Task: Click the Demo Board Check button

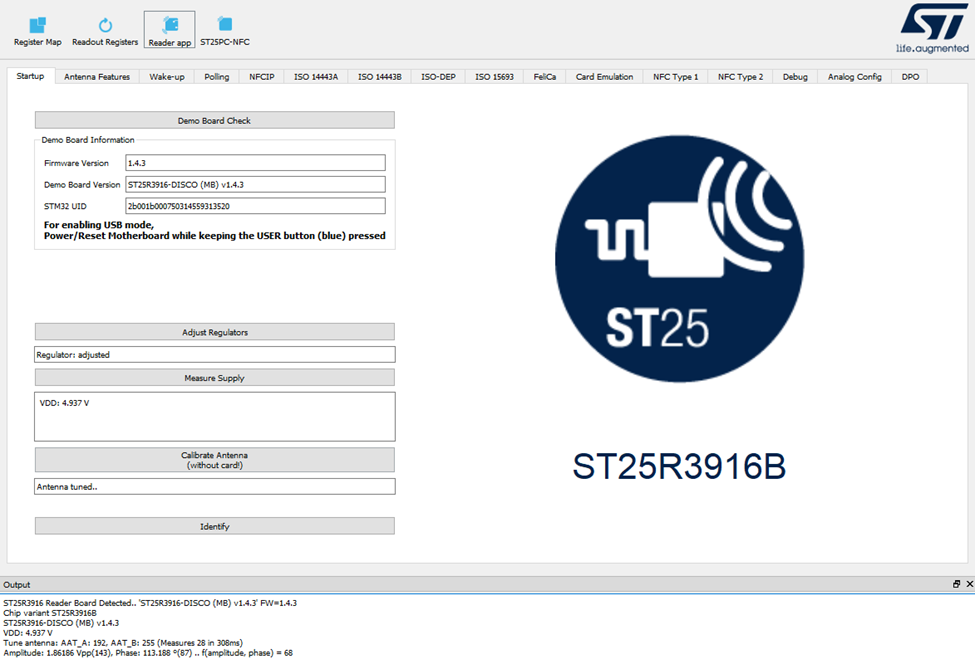Action: point(215,120)
